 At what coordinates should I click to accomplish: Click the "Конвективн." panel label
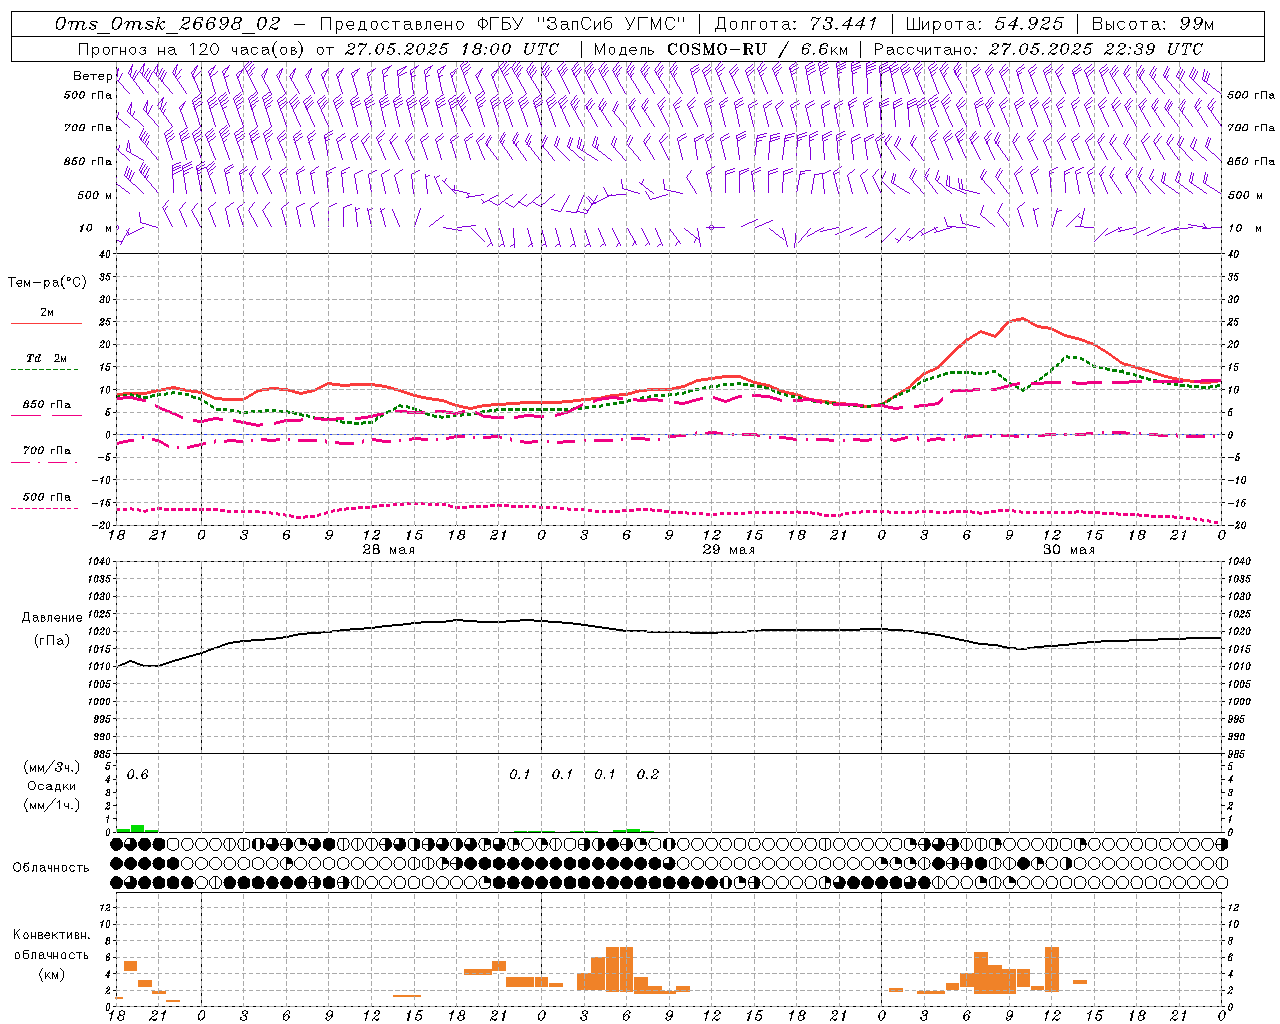(x=51, y=935)
